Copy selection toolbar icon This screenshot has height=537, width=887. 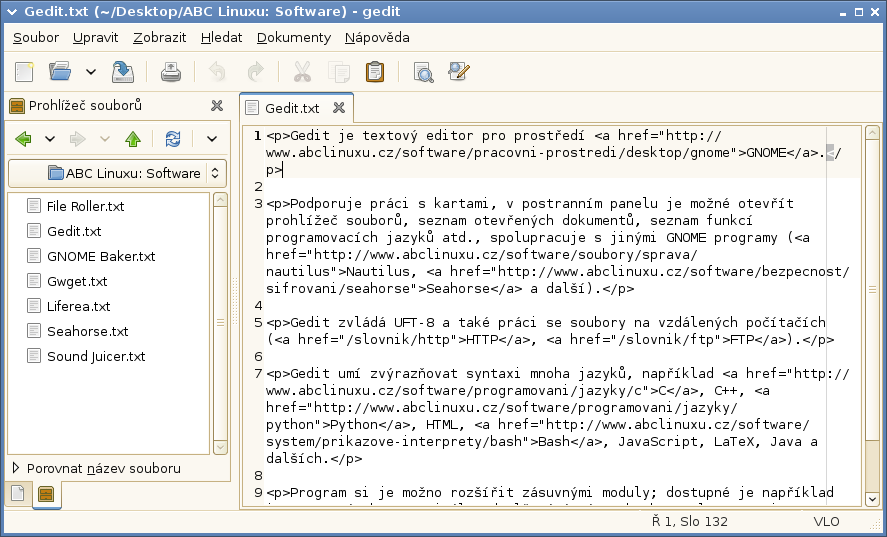tap(339, 72)
